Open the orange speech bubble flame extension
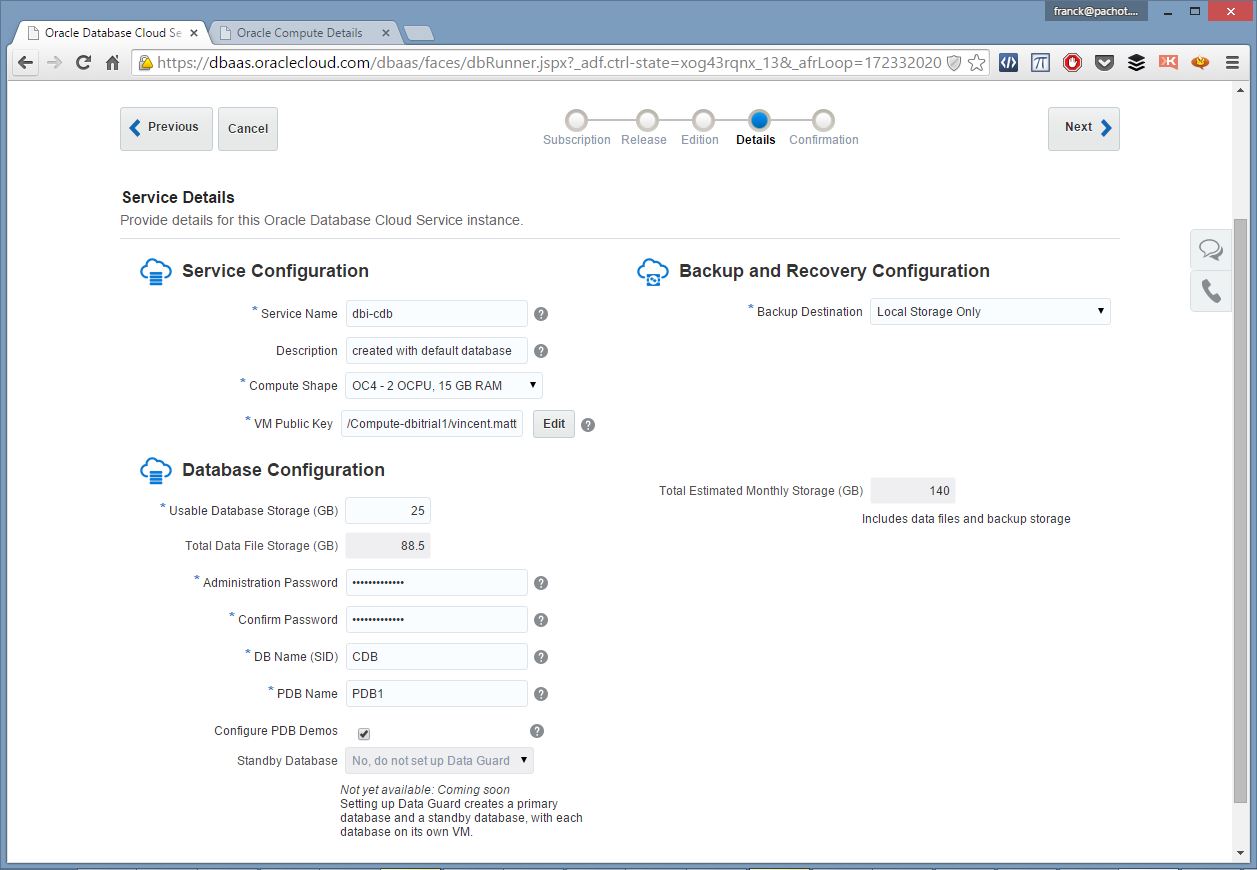The height and width of the screenshot is (870, 1257). [1200, 62]
